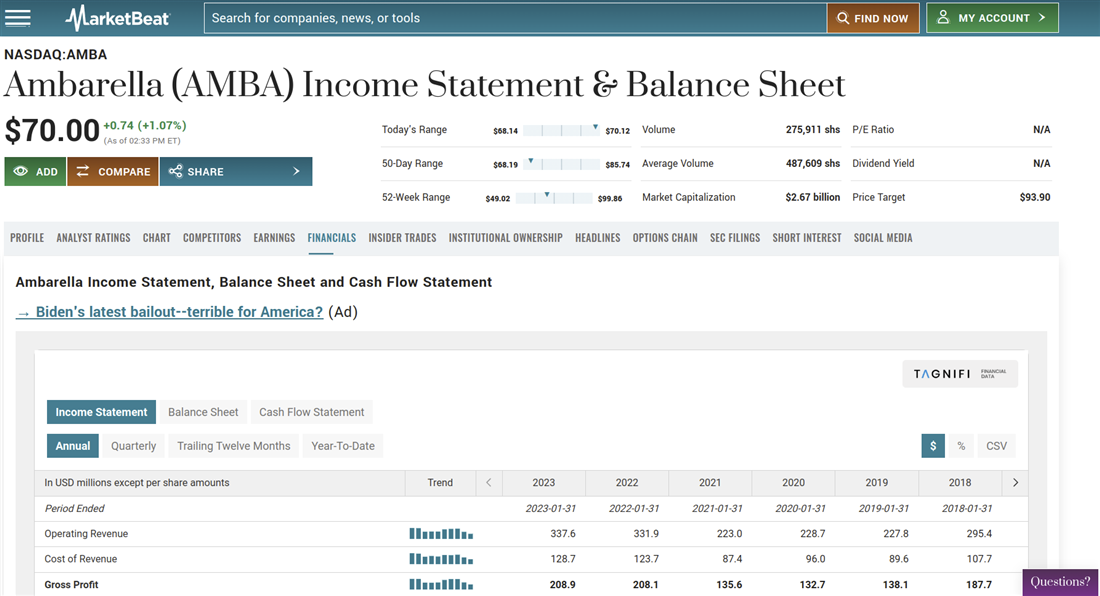
Task: Click the Compare arrows button
Action: click(113, 172)
